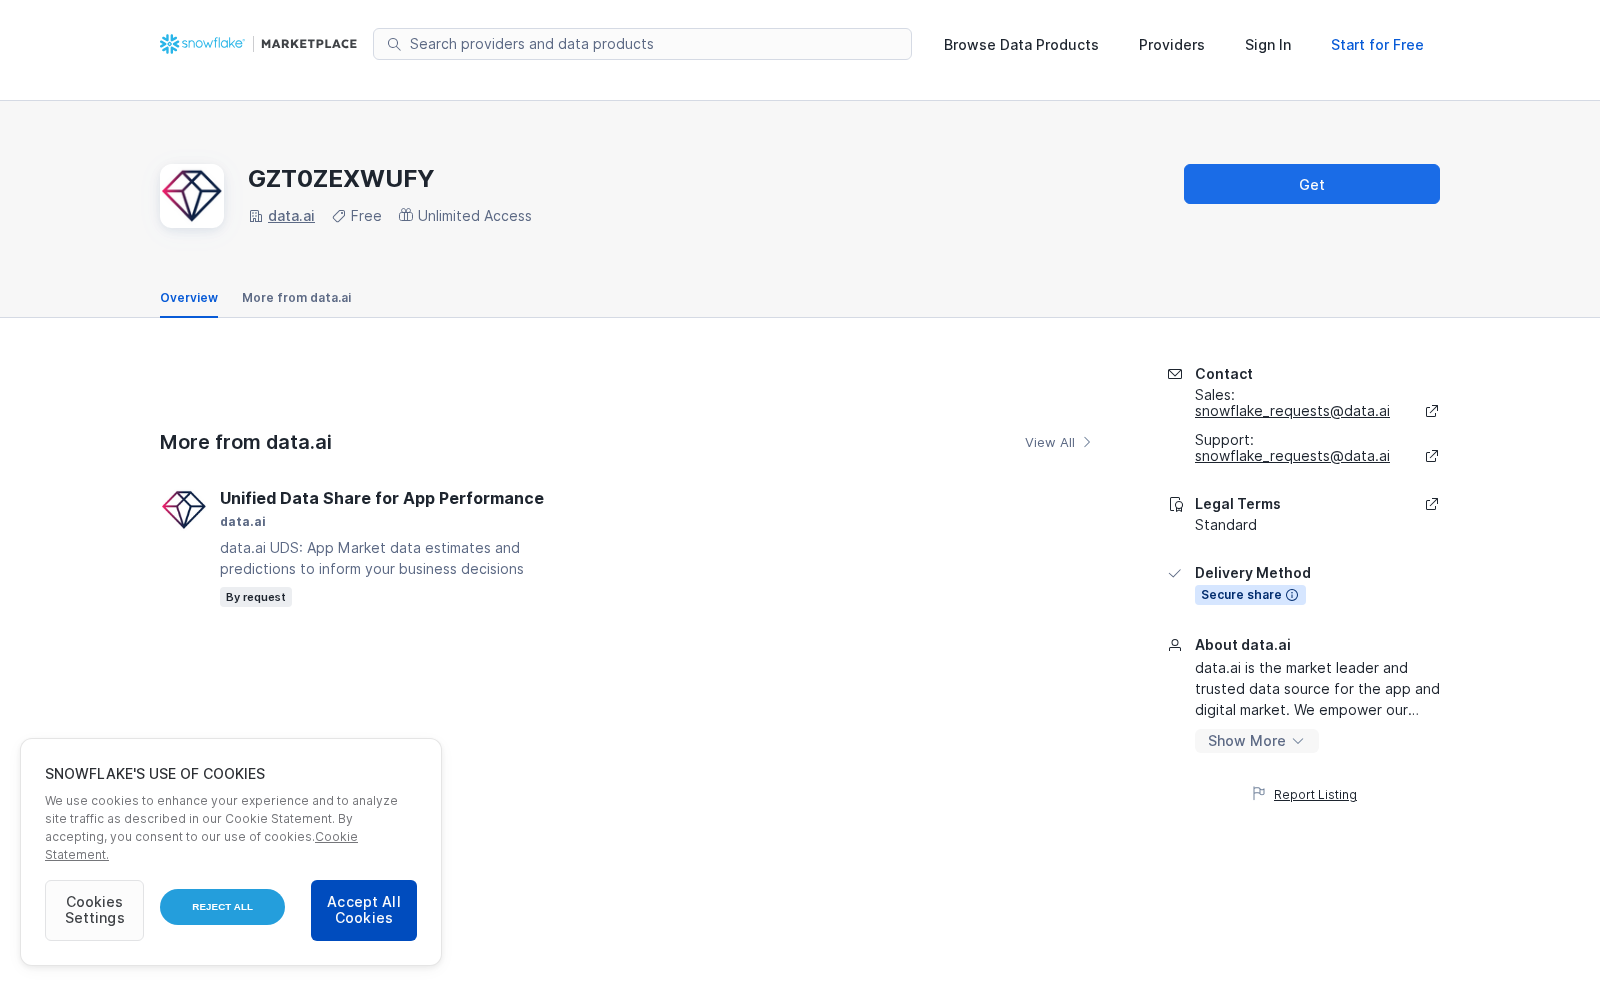
Task: Click the More from data.ai heading
Action: point(246,442)
